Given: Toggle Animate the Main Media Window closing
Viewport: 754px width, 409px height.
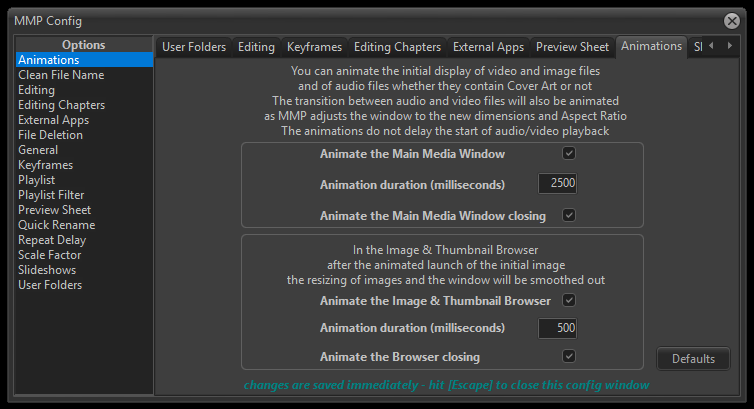Looking at the screenshot, I should pos(569,215).
